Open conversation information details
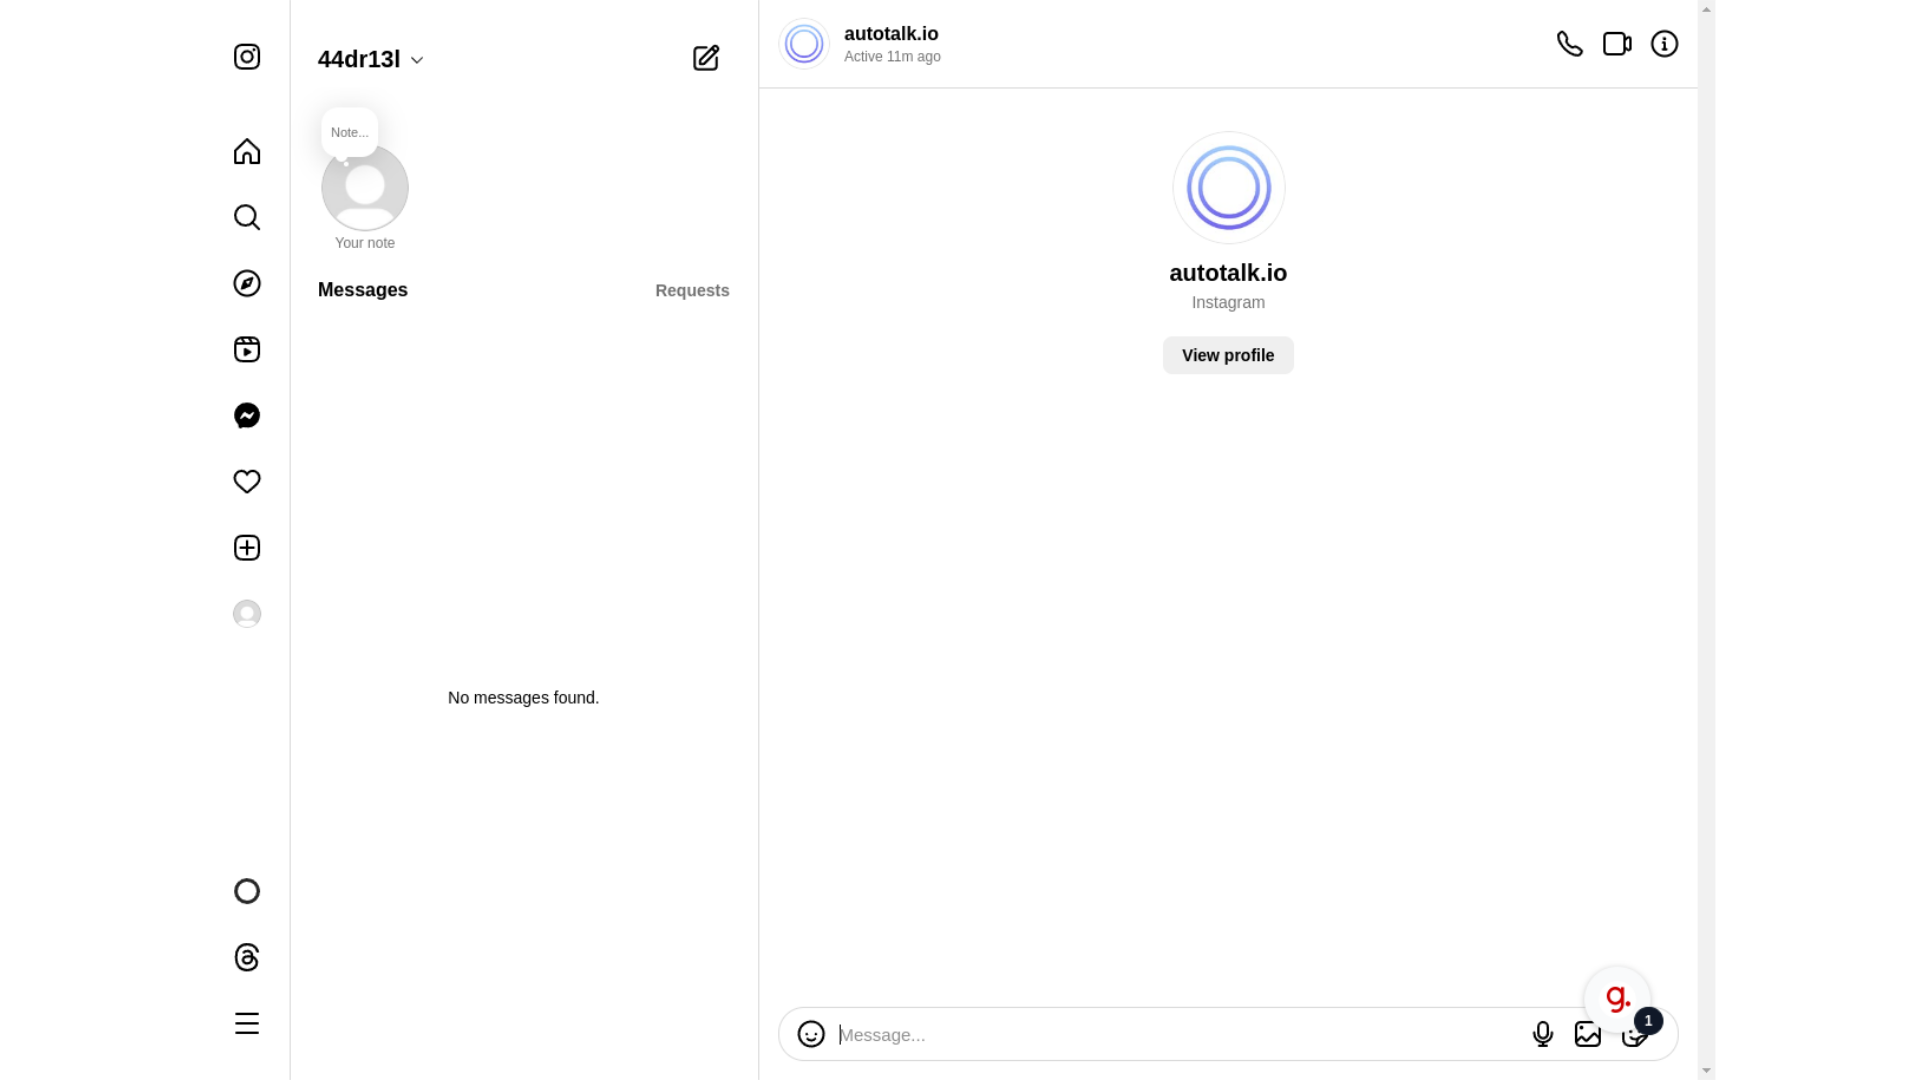Screen dimensions: 1920x1080 point(1664,44)
